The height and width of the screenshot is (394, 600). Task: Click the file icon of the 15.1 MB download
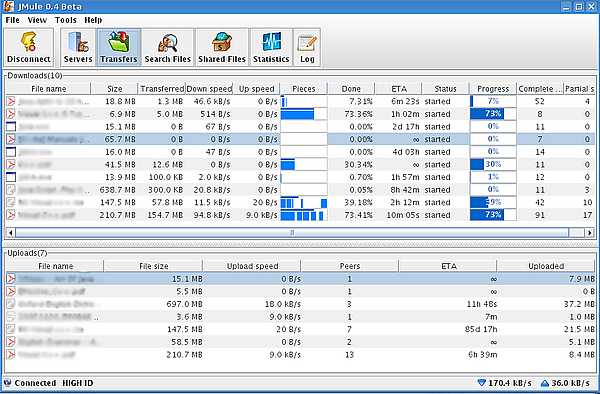(x=11, y=127)
